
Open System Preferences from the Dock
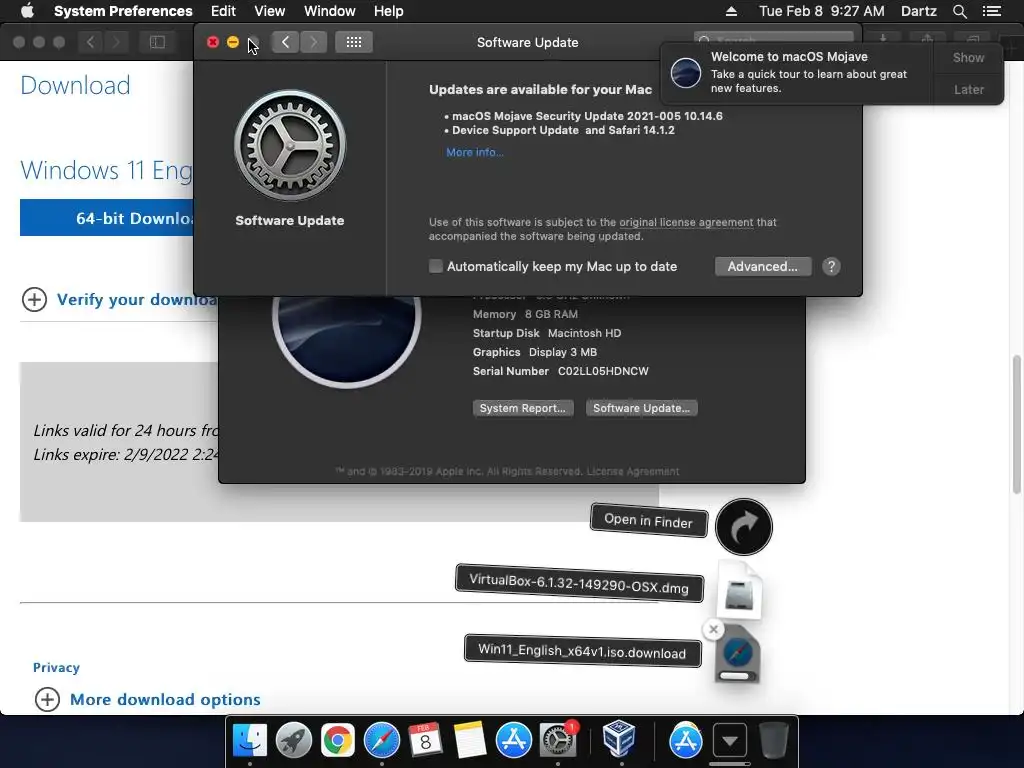558,740
